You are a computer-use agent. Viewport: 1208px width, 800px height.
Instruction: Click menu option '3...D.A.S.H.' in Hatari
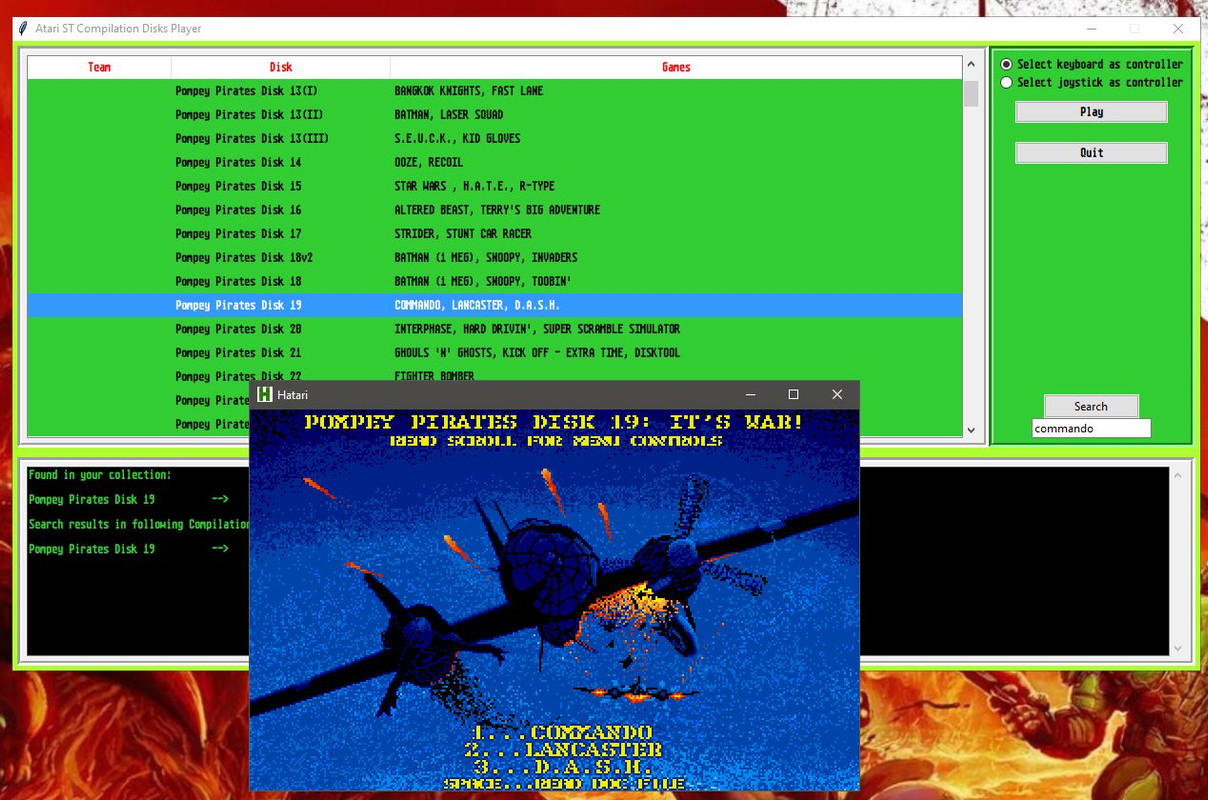564,767
